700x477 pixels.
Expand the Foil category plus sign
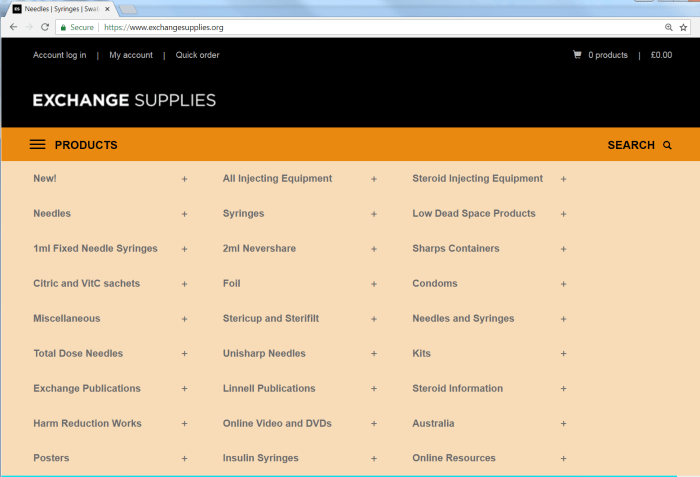click(374, 284)
